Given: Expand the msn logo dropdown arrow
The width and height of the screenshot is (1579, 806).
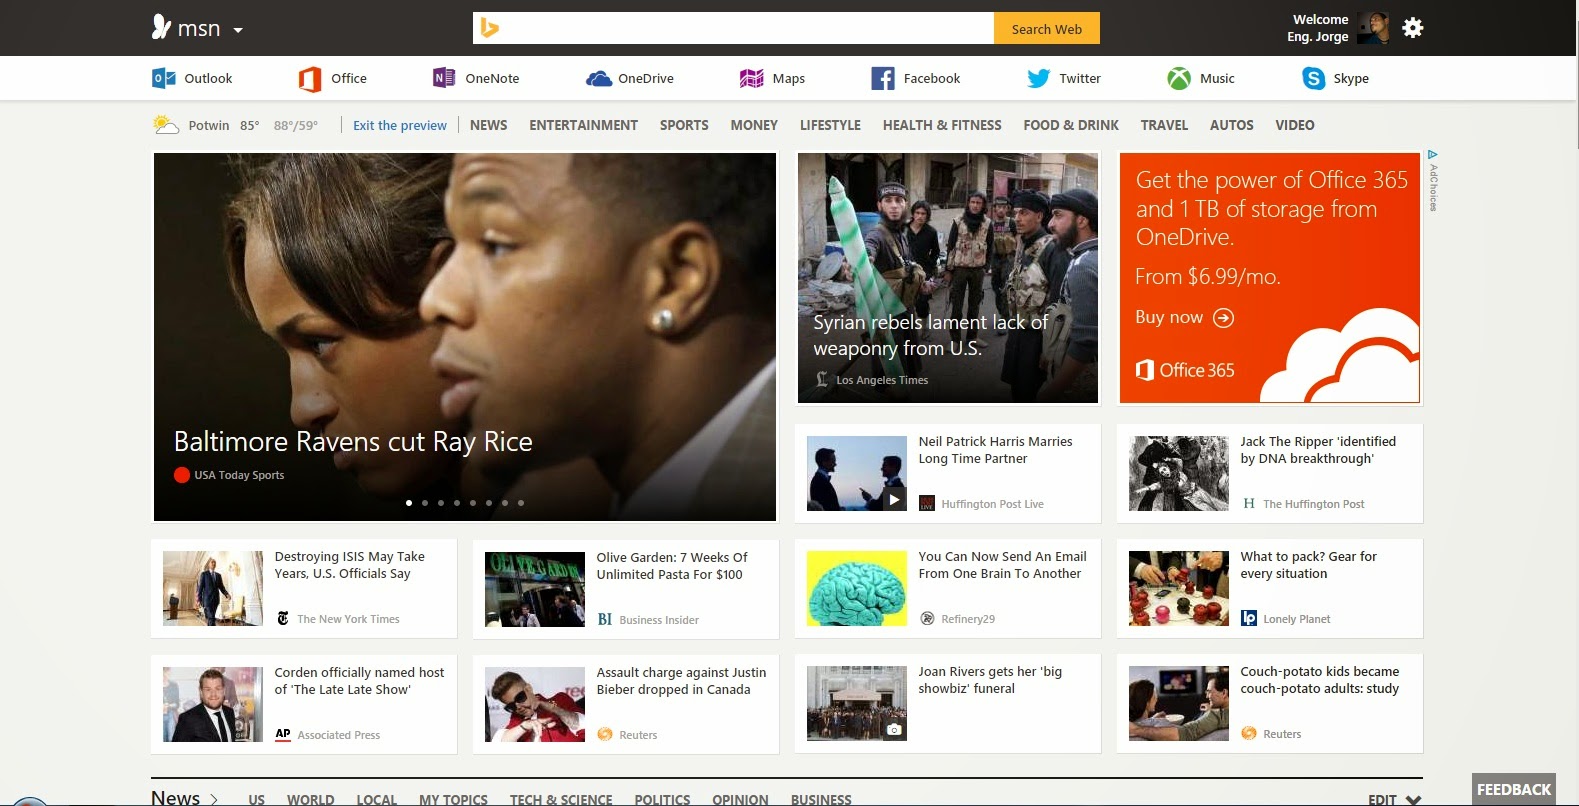Looking at the screenshot, I should pos(238,30).
